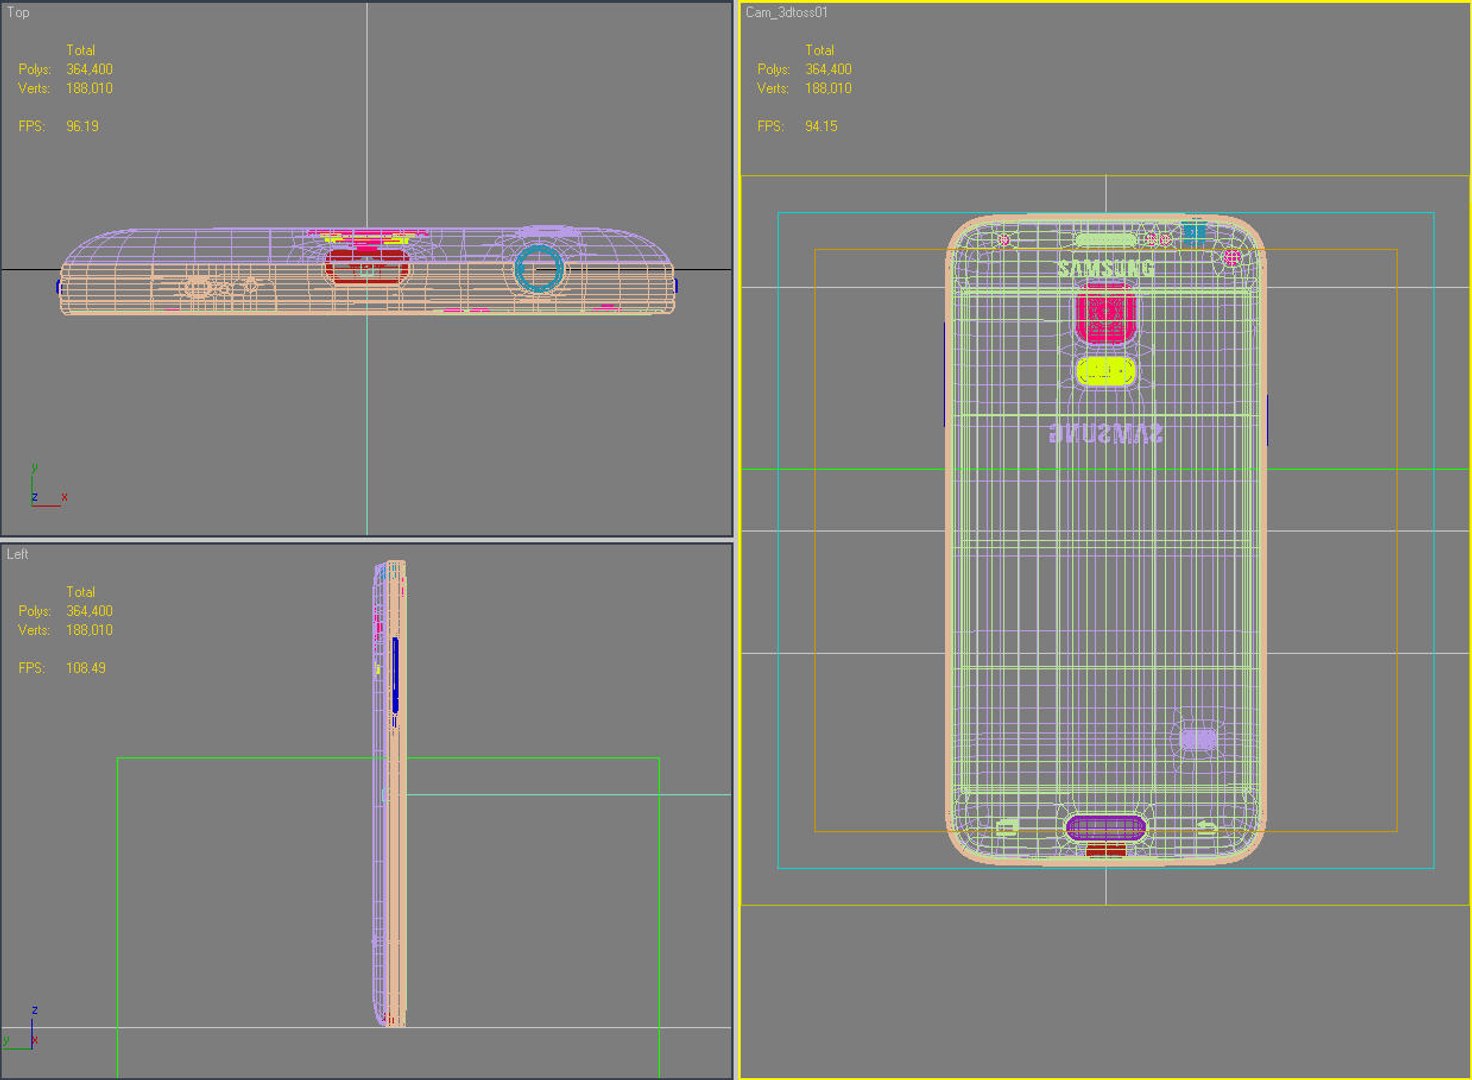1472x1080 pixels.
Task: Click the Top viewport label
Action: (18, 12)
